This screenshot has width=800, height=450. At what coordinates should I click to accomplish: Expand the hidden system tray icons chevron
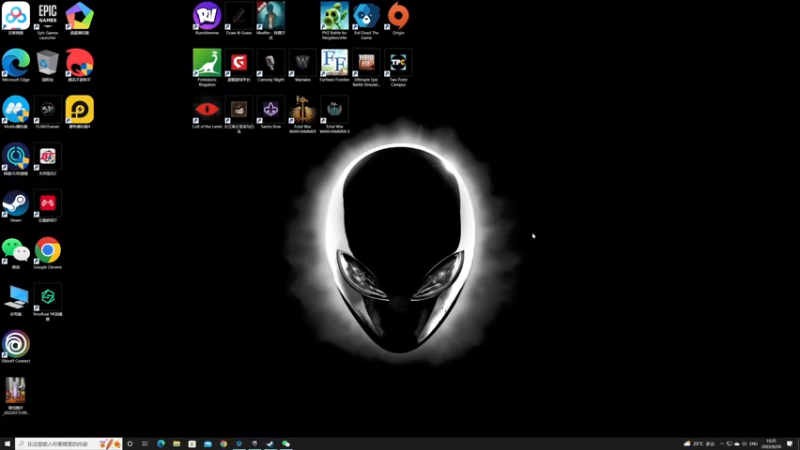pos(721,444)
